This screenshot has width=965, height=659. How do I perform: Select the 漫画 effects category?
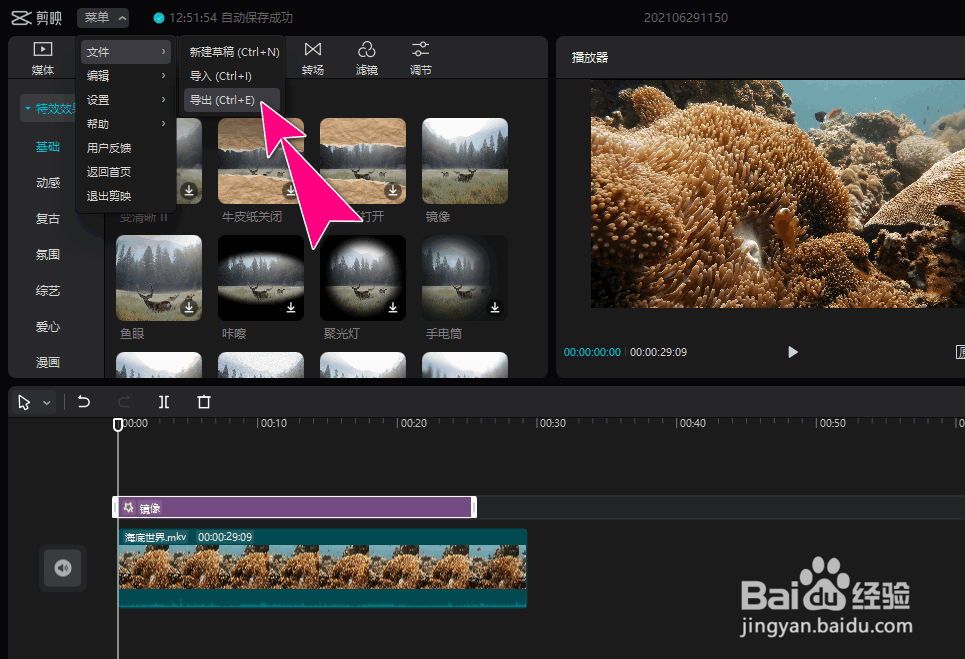[x=47, y=362]
